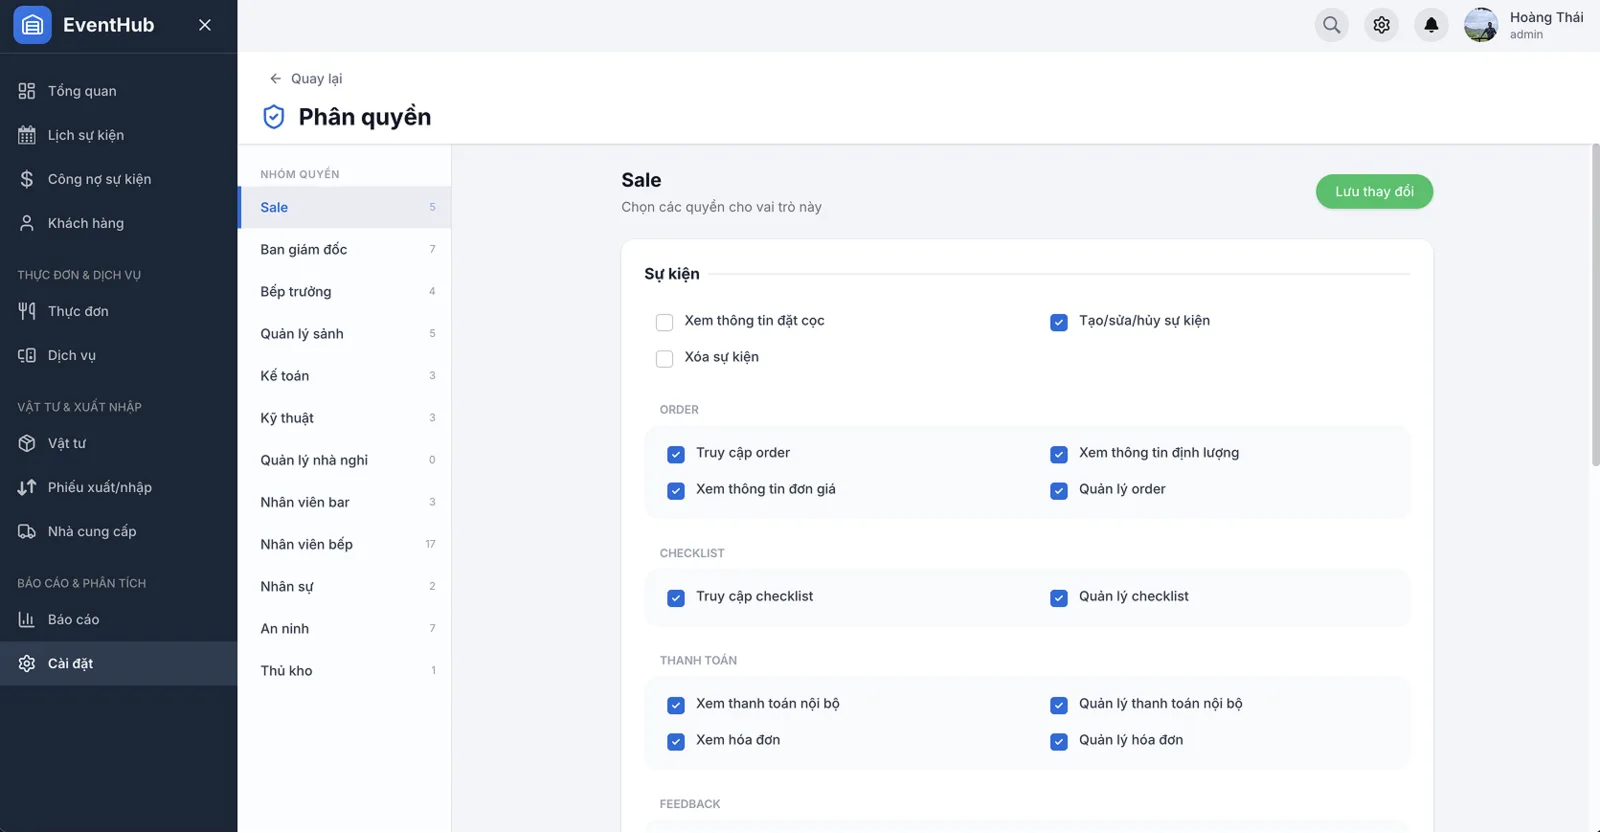Uncheck Quản lý thanh toán nội bộ checkbox
The height and width of the screenshot is (833, 1600).
1058,705
